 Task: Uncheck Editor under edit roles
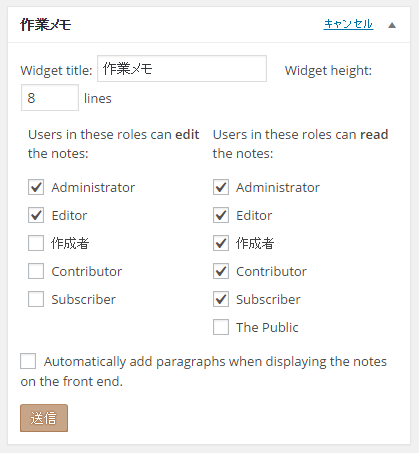(36, 215)
